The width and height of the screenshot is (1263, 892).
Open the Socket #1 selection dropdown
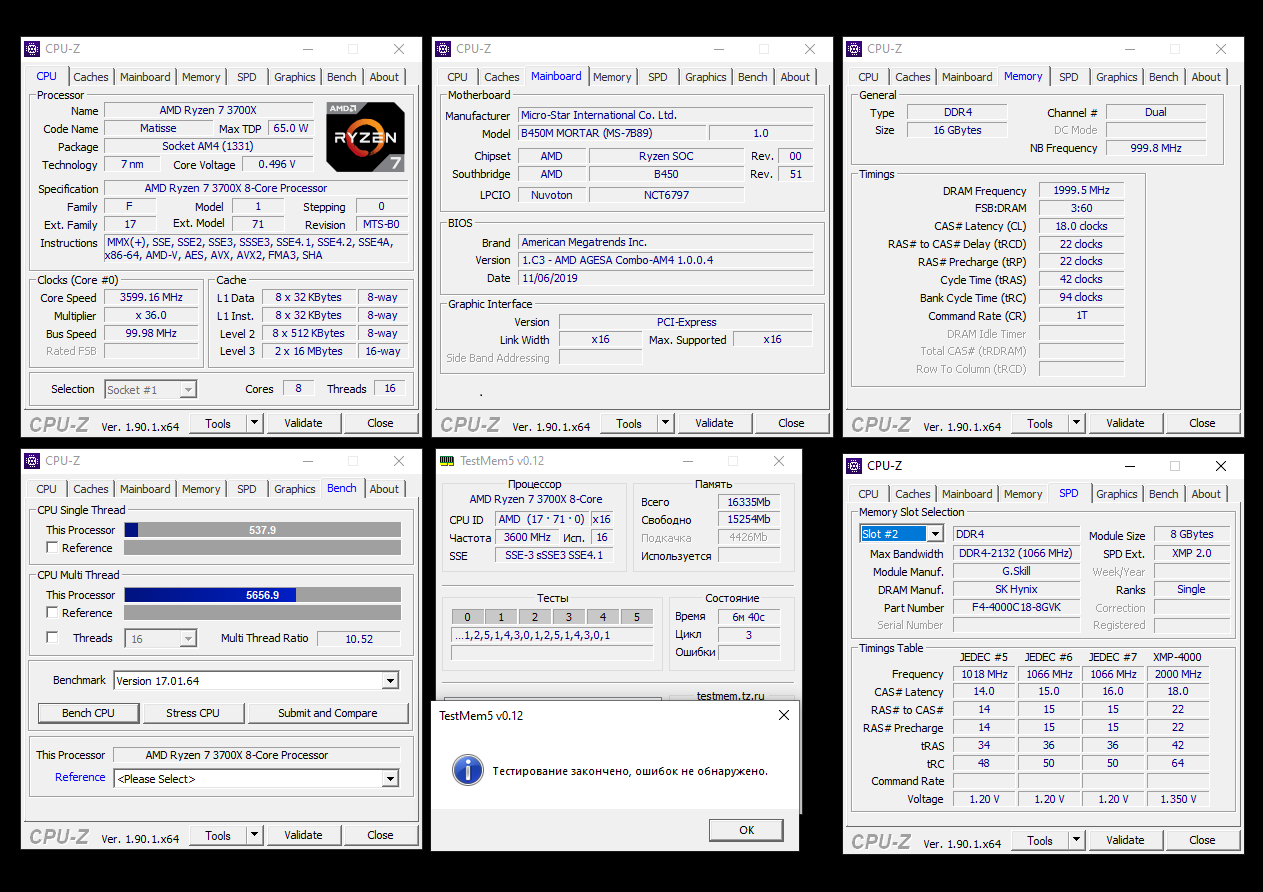188,390
